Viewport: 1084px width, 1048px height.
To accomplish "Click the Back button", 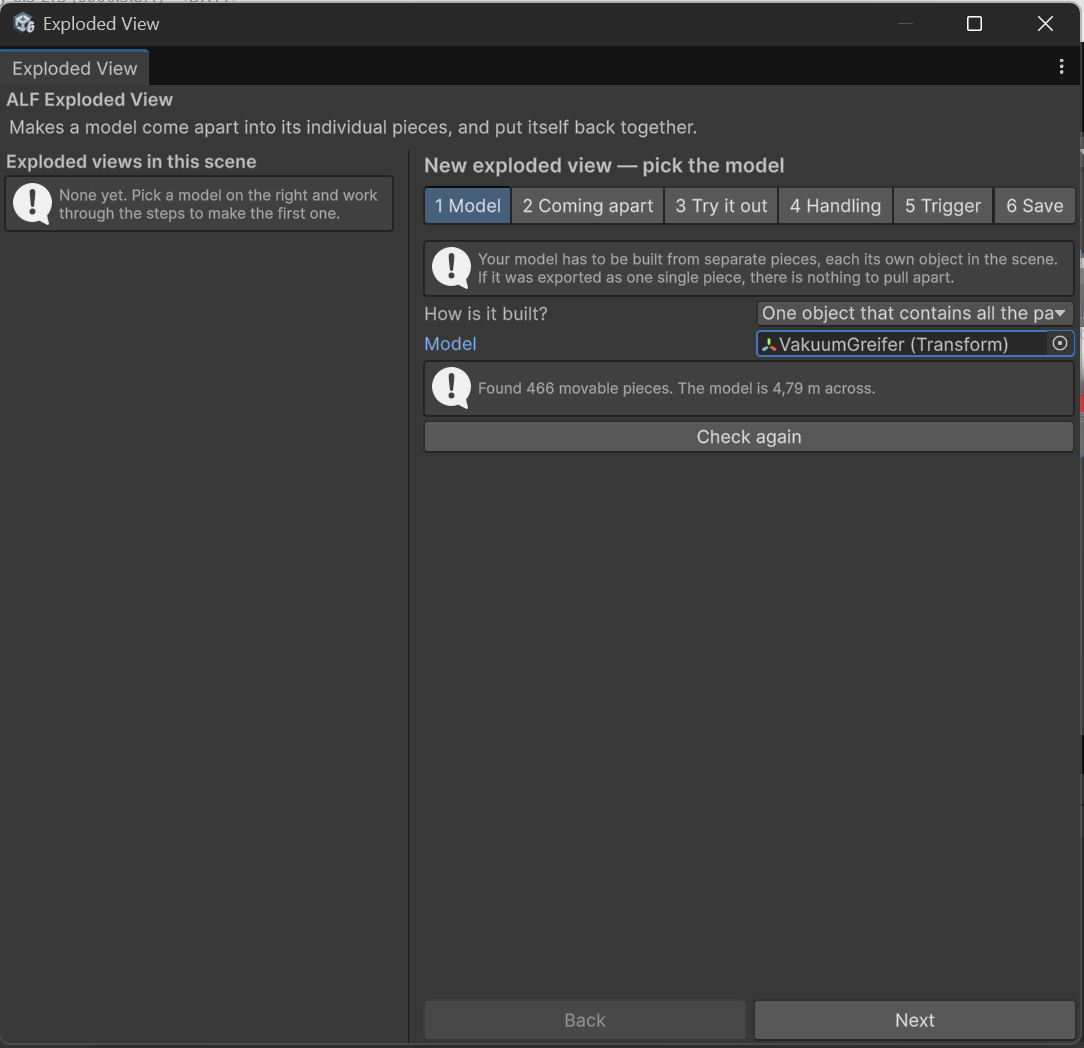I will (x=585, y=1020).
